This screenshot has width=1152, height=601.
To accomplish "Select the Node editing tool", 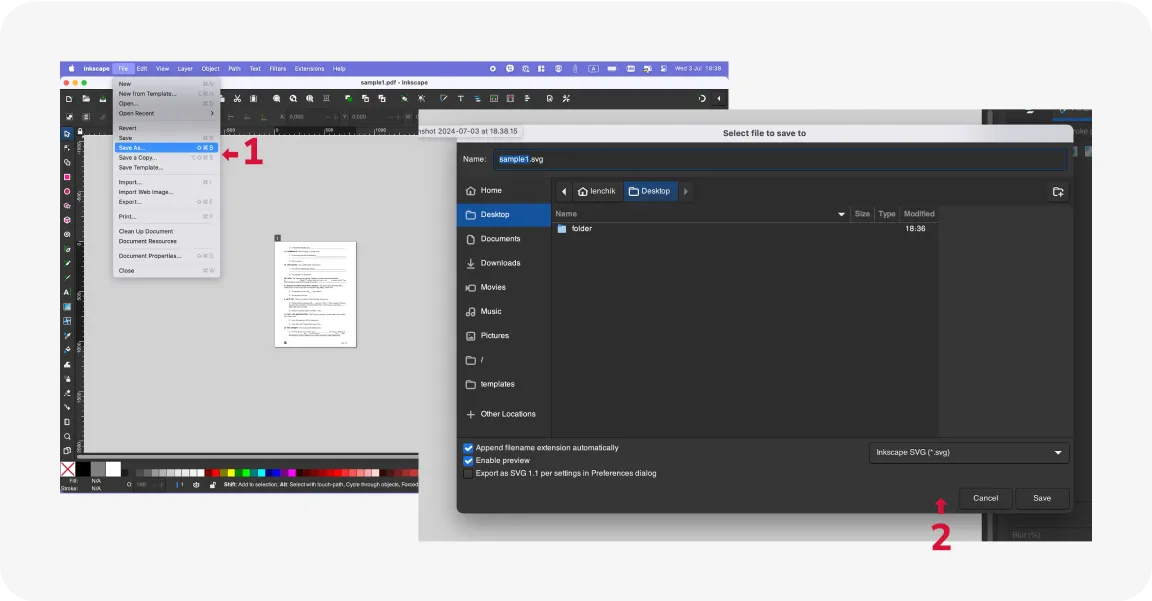I will point(67,148).
